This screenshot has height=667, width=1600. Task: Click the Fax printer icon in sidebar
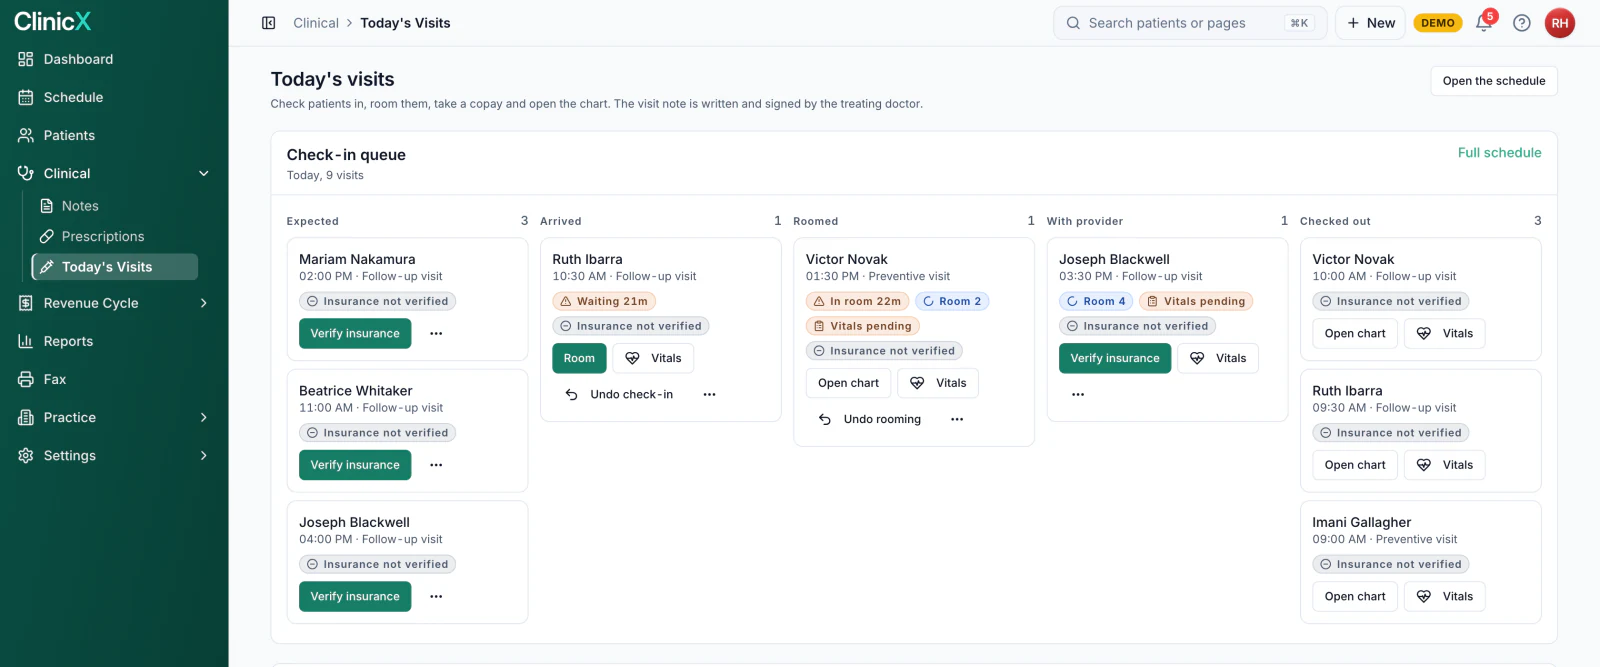tap(26, 379)
